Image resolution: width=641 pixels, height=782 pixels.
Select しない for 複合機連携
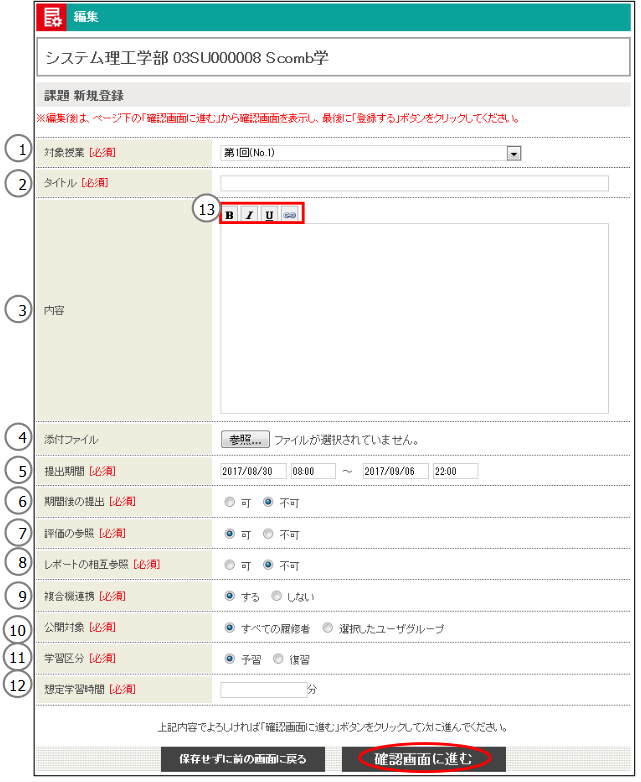coord(277,597)
